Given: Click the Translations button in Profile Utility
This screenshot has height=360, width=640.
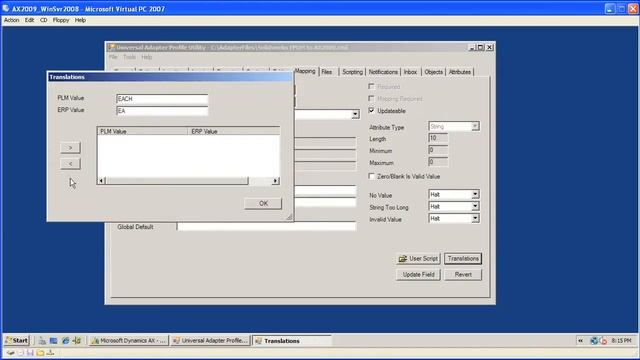Looking at the screenshot, I should pyautogui.click(x=463, y=258).
